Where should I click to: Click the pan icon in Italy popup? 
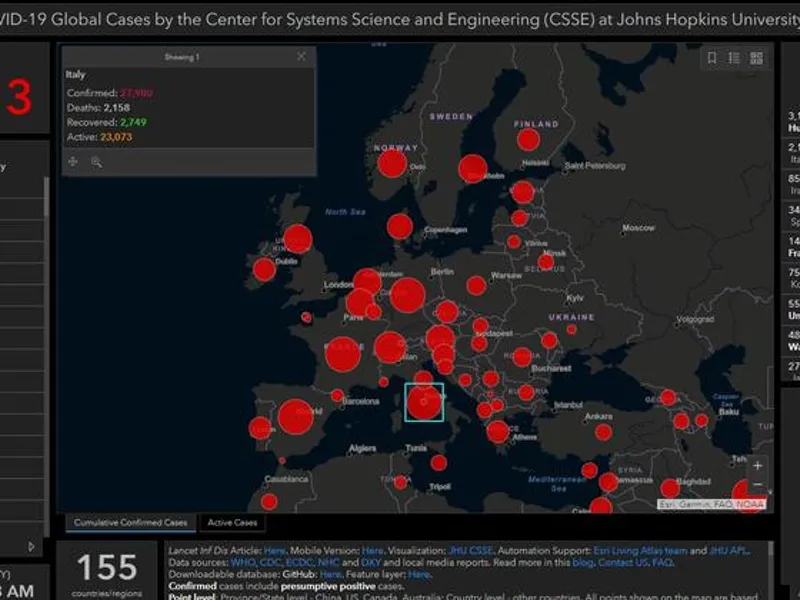pos(73,161)
